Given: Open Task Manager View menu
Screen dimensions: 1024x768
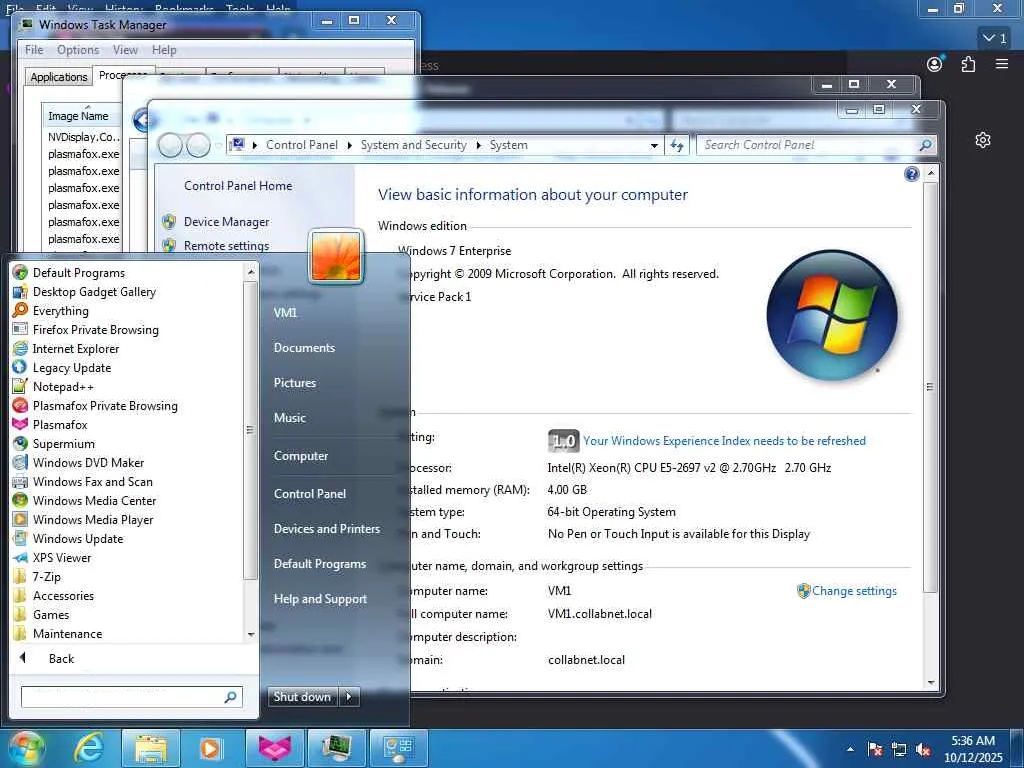Looking at the screenshot, I should pos(125,50).
